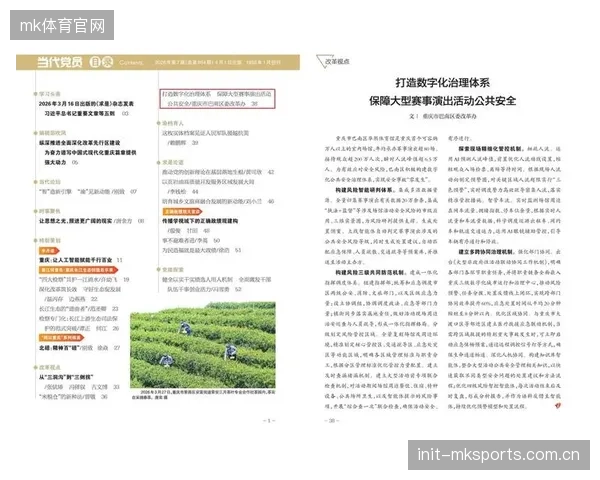The image size is (600, 480).
Task: Click the tea field photo thumbnail
Action: 202,344
